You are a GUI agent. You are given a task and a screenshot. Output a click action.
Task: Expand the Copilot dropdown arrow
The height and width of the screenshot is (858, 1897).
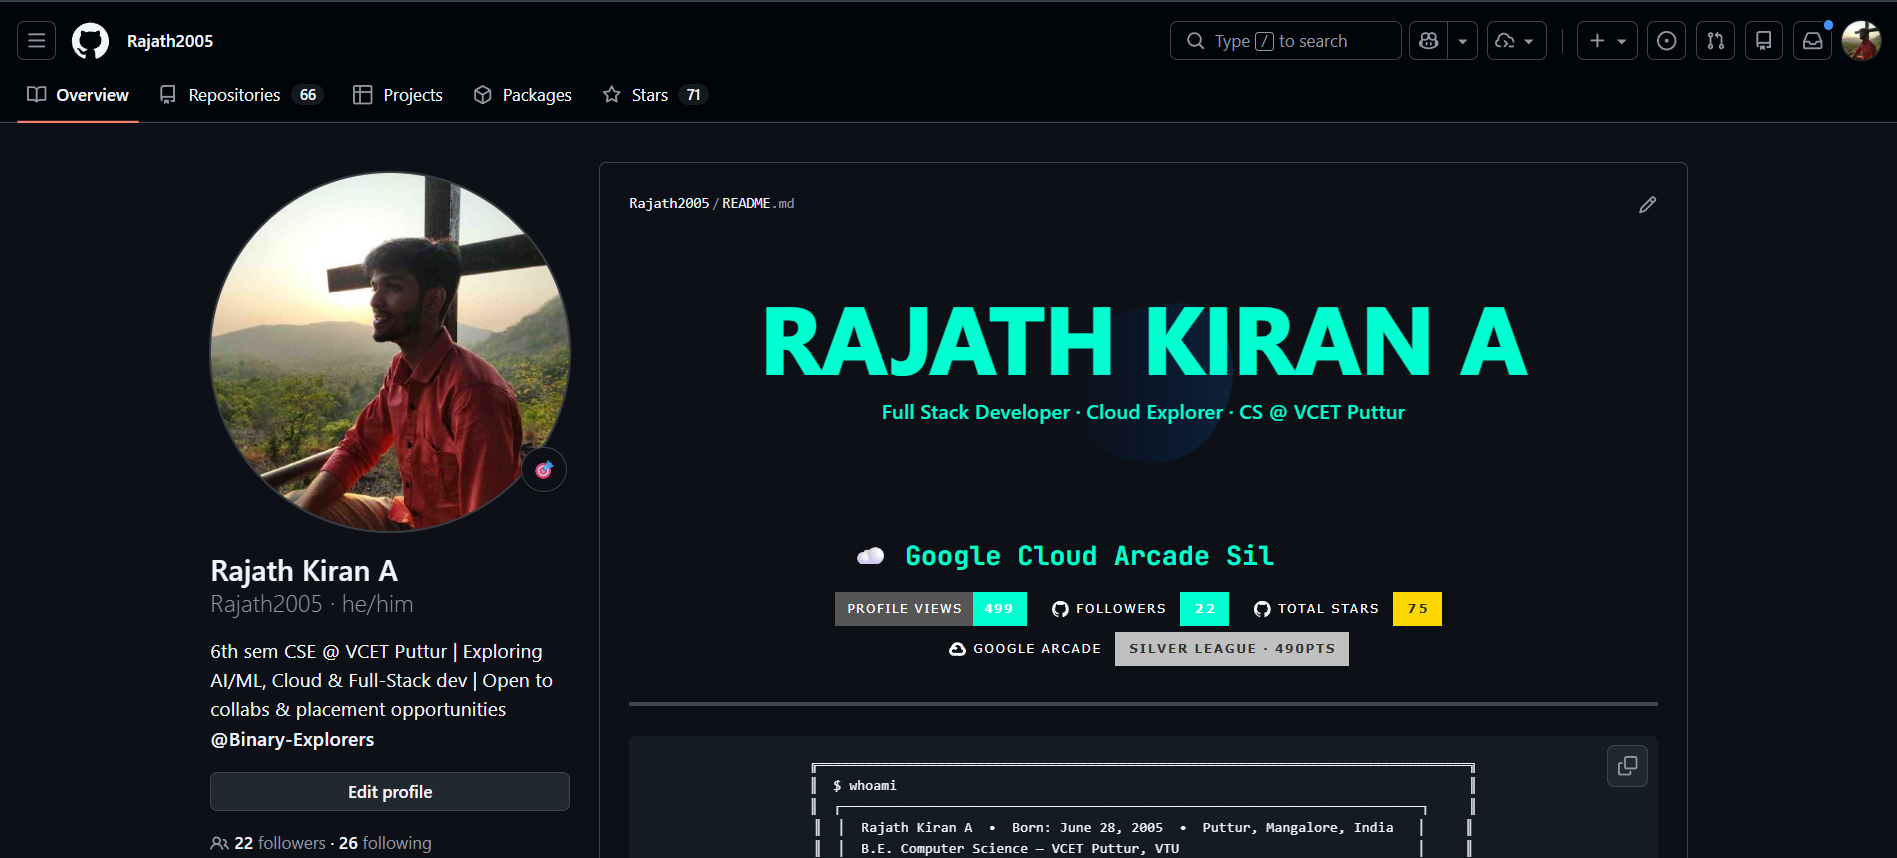point(1462,41)
